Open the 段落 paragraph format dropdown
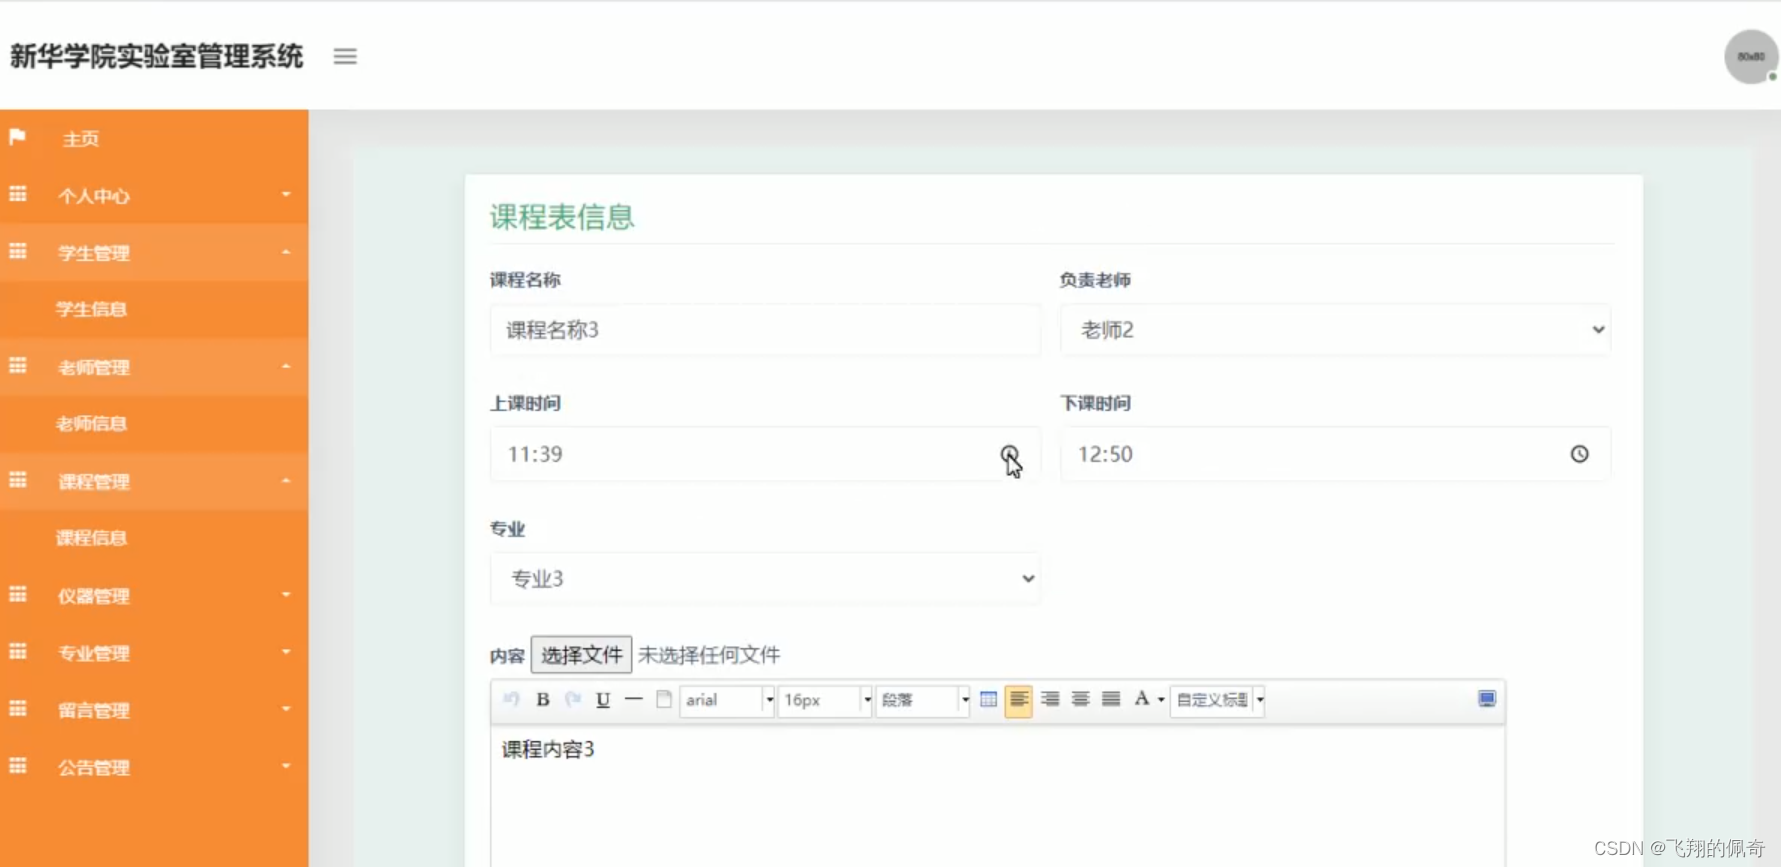Screen dimensions: 1781x867 pos(923,700)
